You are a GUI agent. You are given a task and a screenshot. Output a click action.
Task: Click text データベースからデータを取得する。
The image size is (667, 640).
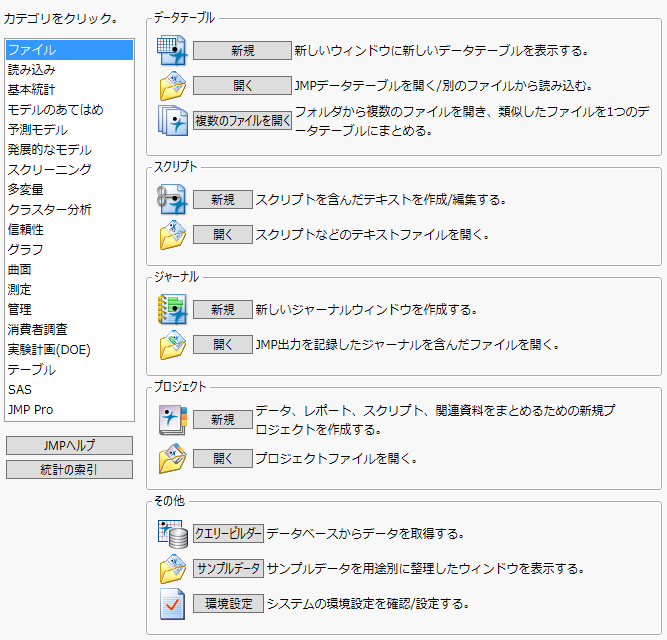pos(365,534)
